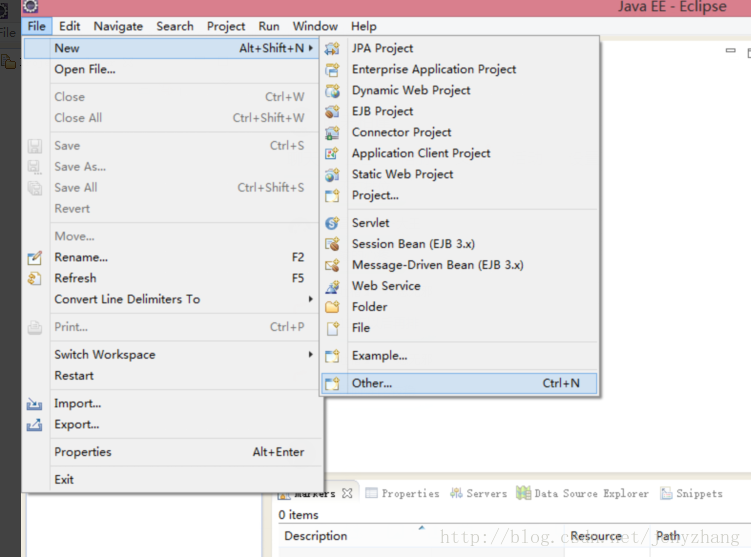Close the Markers view tab
The height and width of the screenshot is (557, 751).
347,493
